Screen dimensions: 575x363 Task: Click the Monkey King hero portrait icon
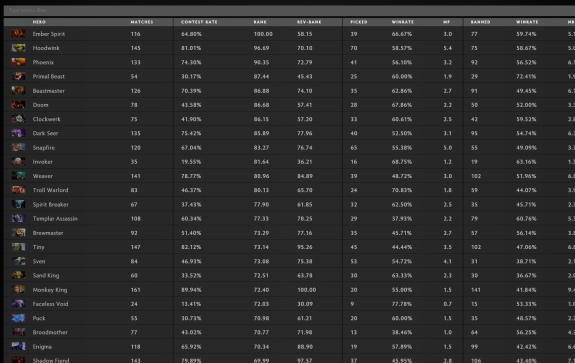point(18,290)
